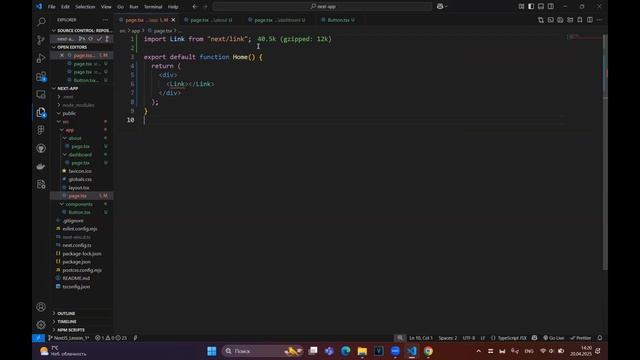Collapse the Open Editors section
This screenshot has width=640, height=360.
[82, 47]
